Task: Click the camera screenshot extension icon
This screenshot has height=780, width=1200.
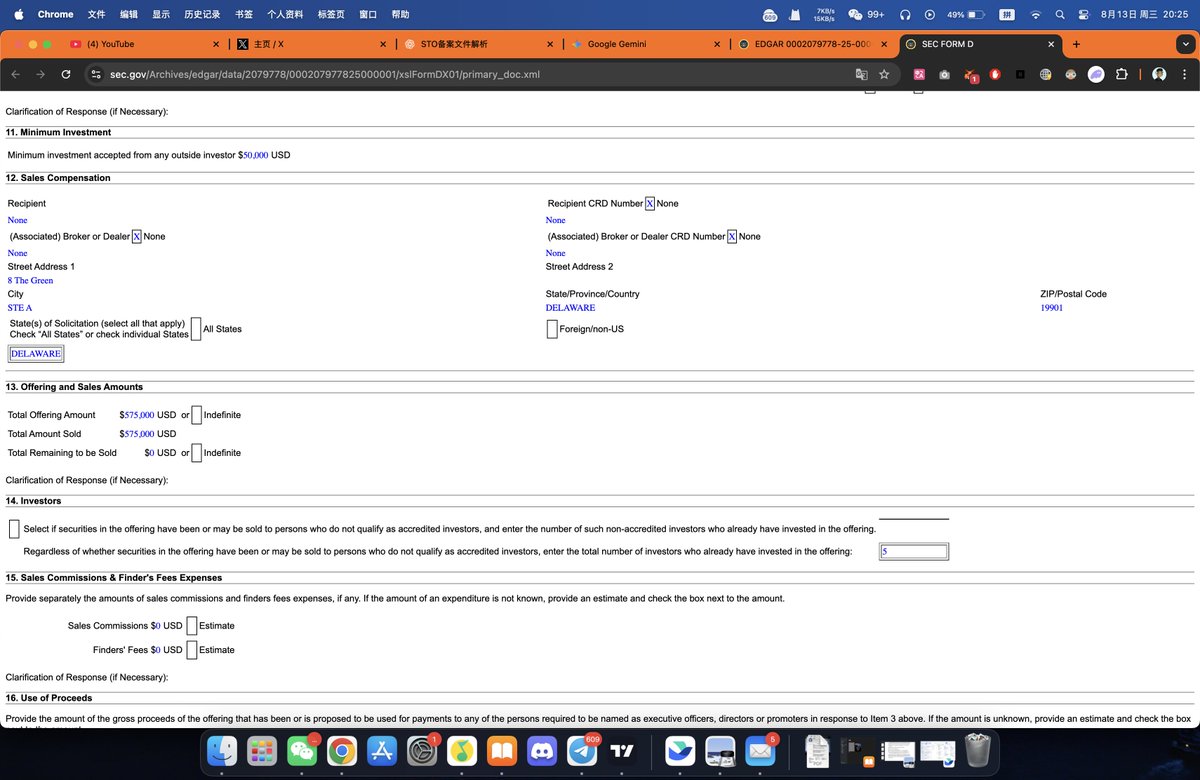Action: 944,74
